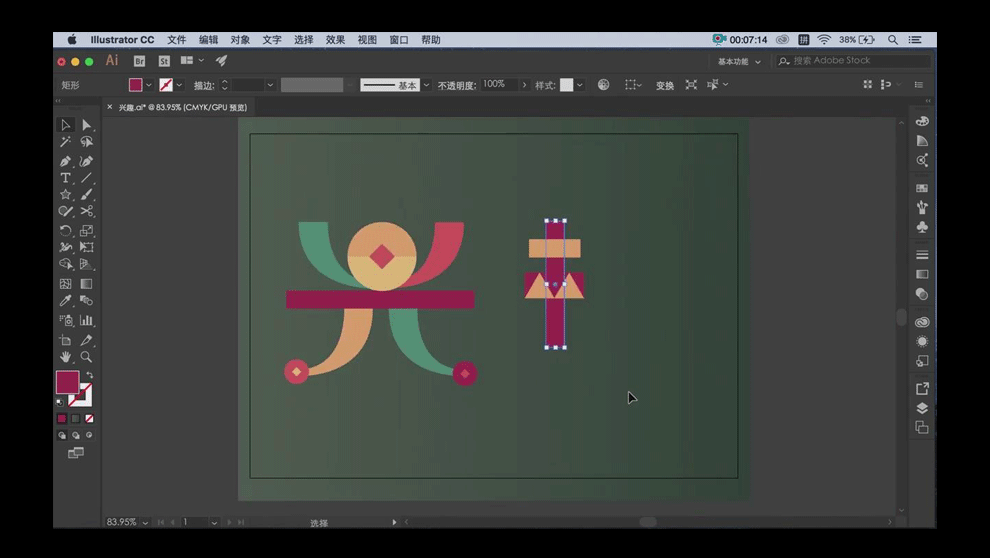Click the large crimson Fill swatch
Screen dimensions: 990x558
pyautogui.click(x=66, y=382)
